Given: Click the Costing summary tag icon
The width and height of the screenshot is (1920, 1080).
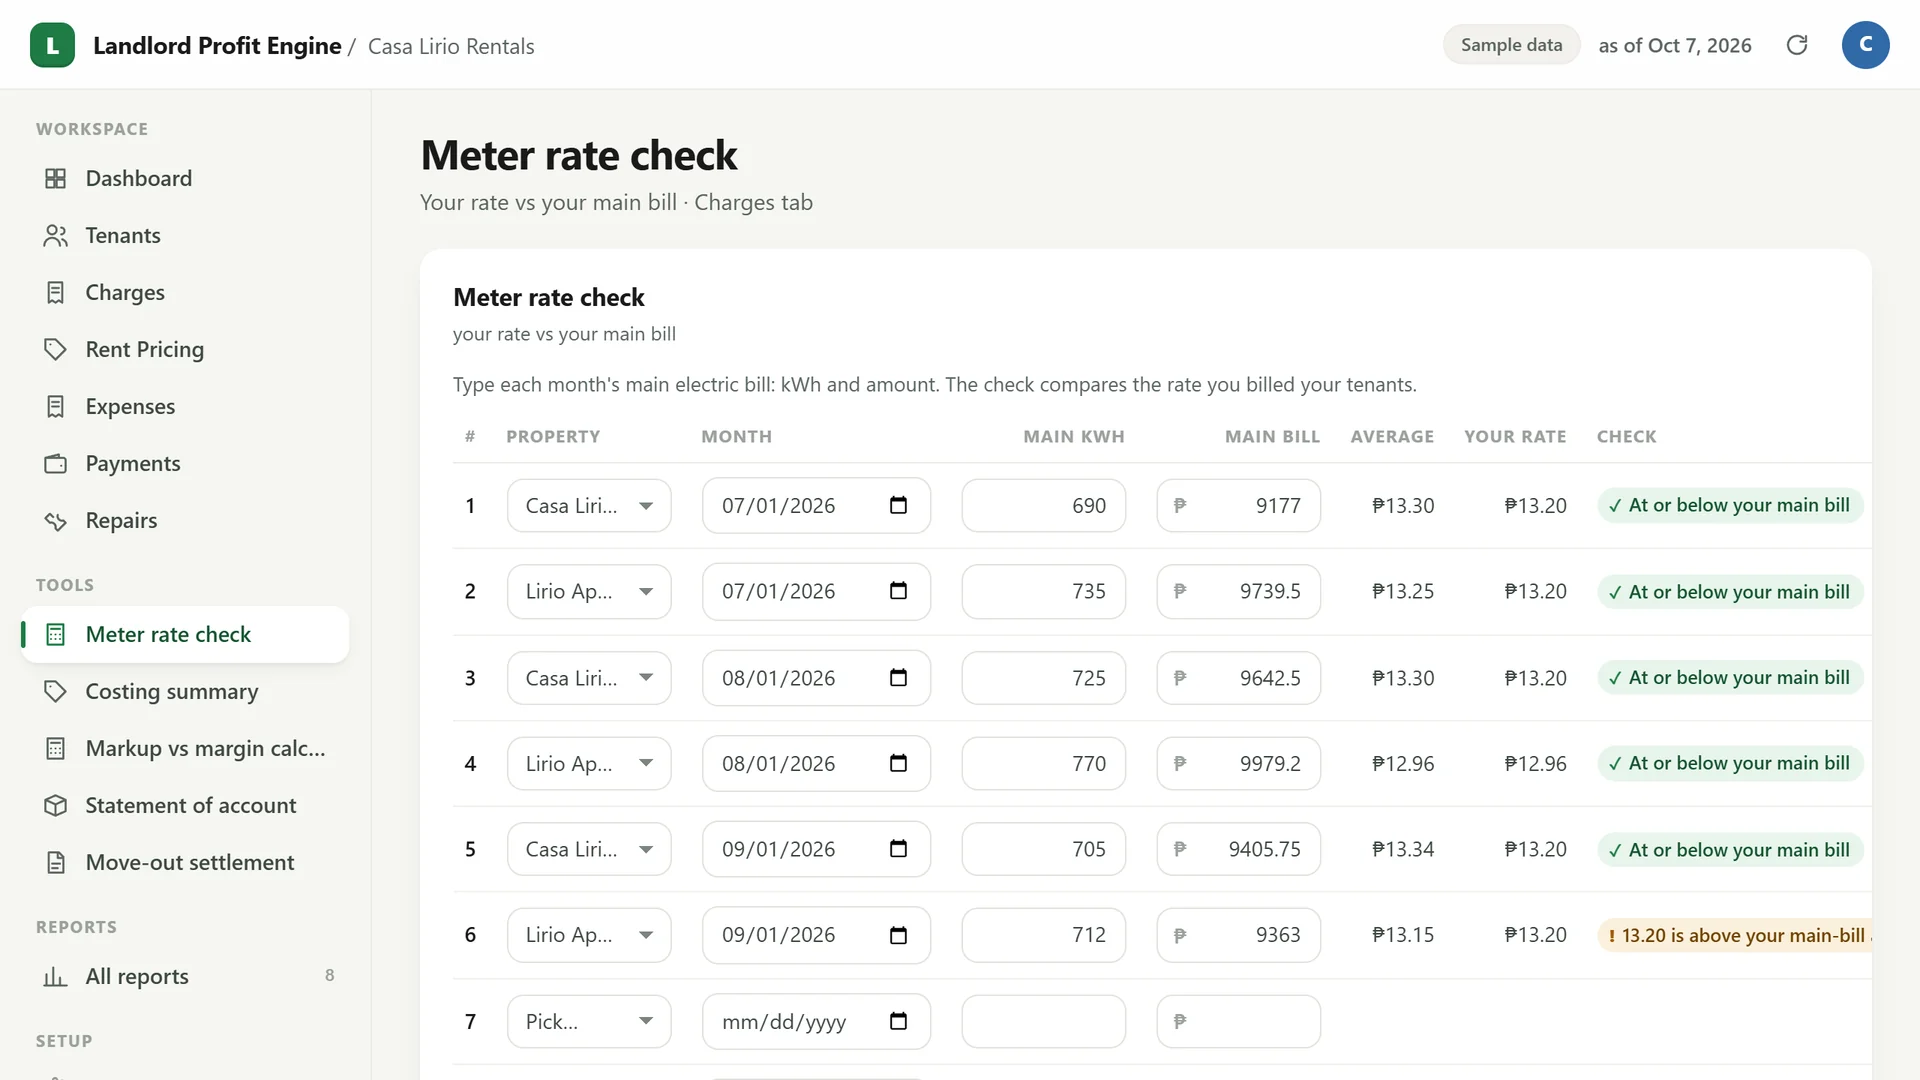Looking at the screenshot, I should pos(56,691).
